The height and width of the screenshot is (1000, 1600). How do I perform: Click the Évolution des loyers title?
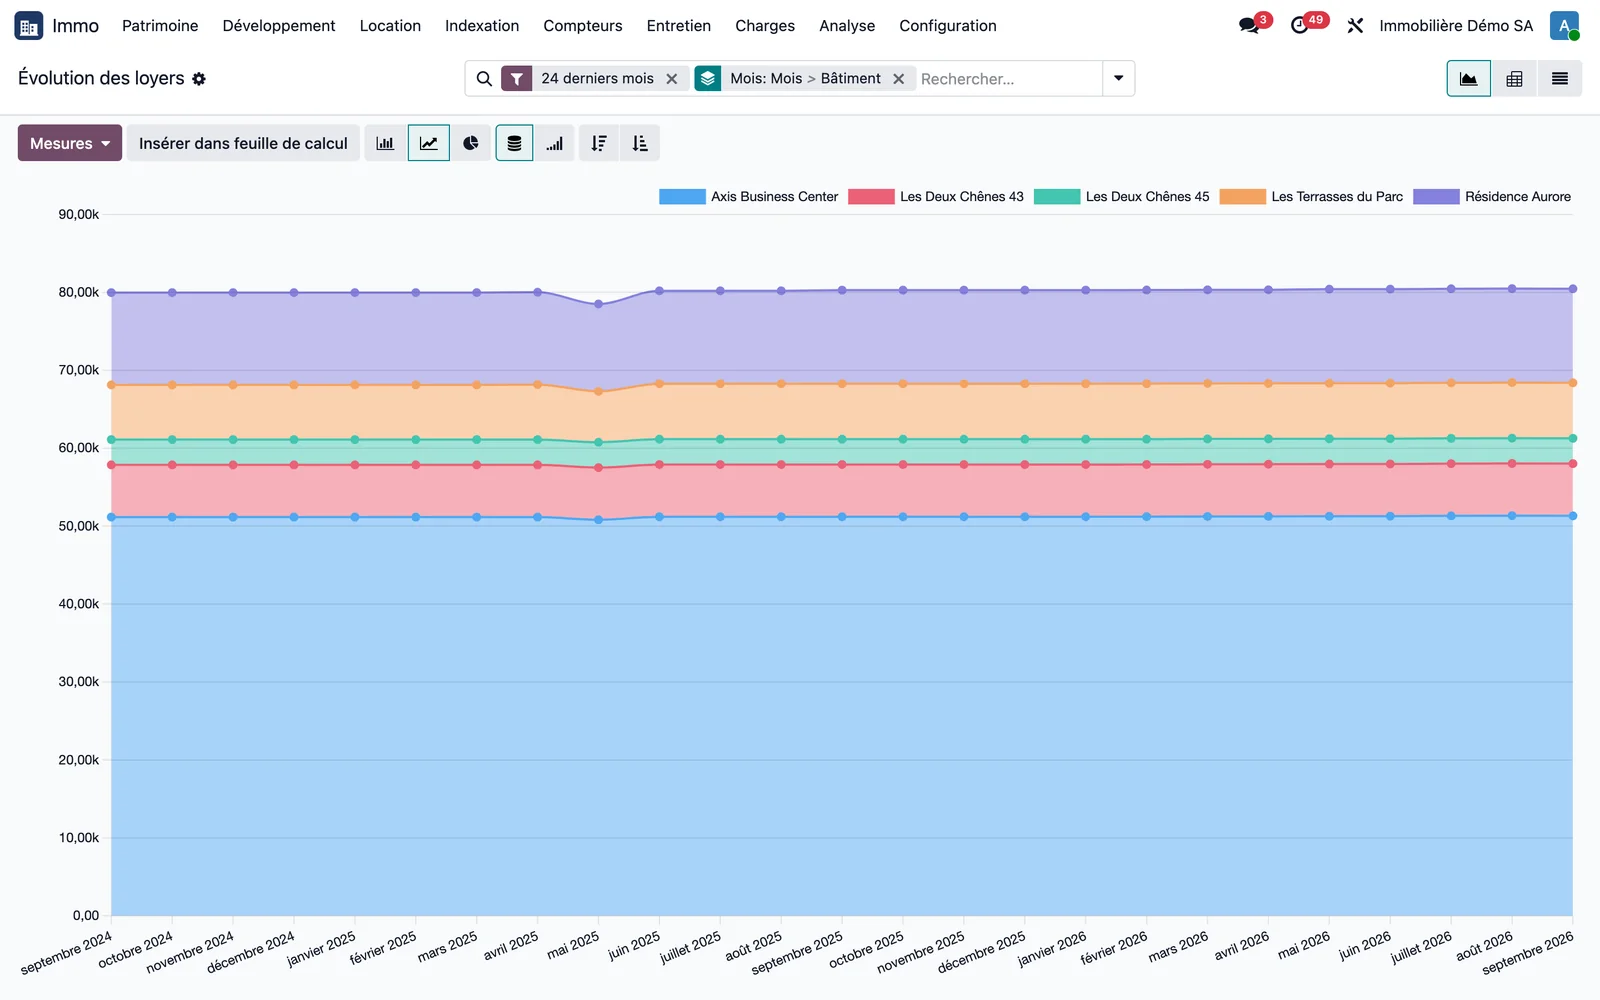(101, 78)
